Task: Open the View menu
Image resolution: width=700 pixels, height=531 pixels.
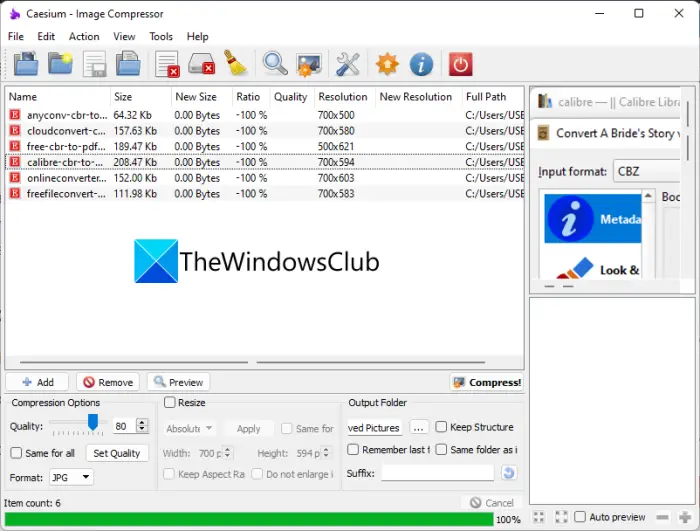Action: pos(124,37)
